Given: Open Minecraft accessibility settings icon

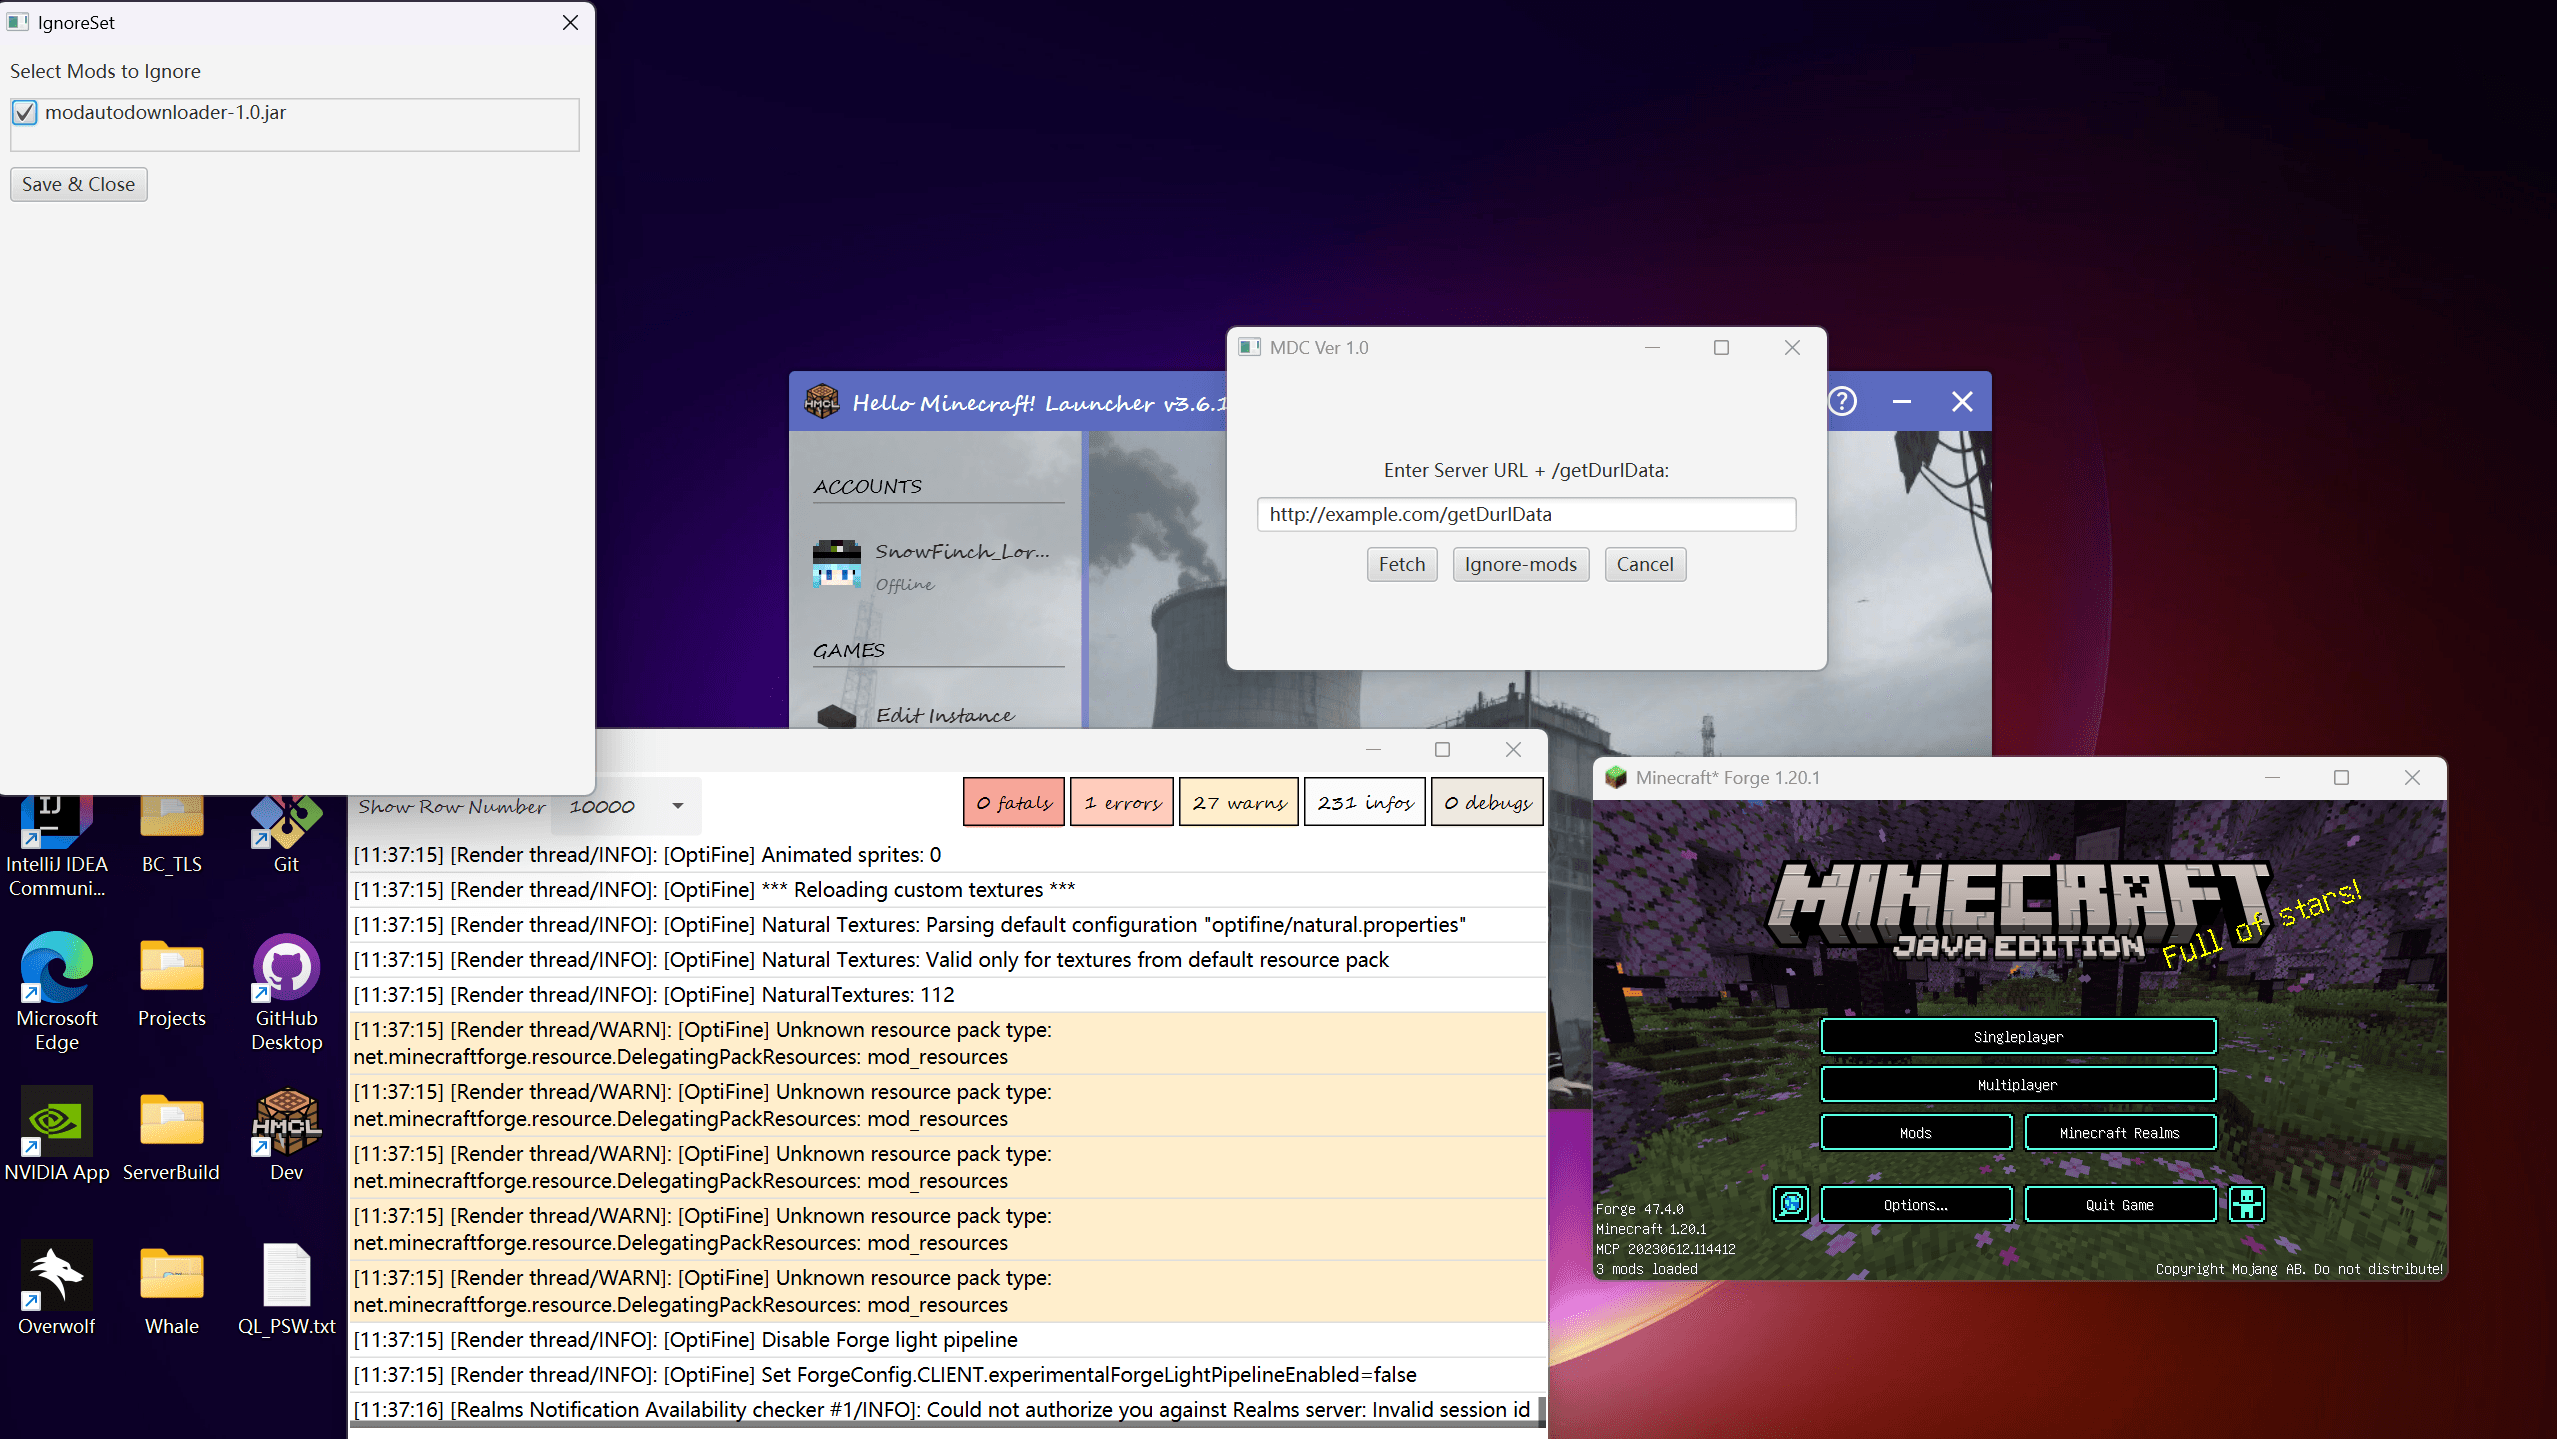Looking at the screenshot, I should pos(2246,1204).
